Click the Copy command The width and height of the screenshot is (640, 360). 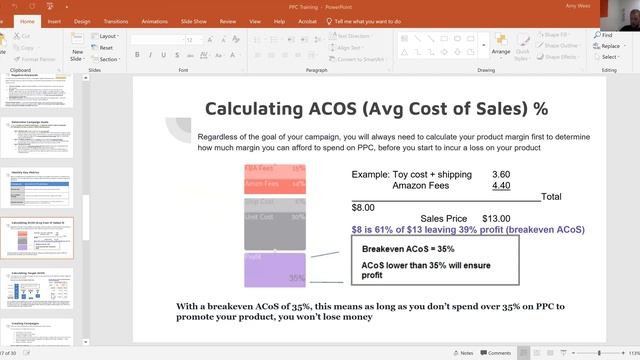(x=24, y=48)
